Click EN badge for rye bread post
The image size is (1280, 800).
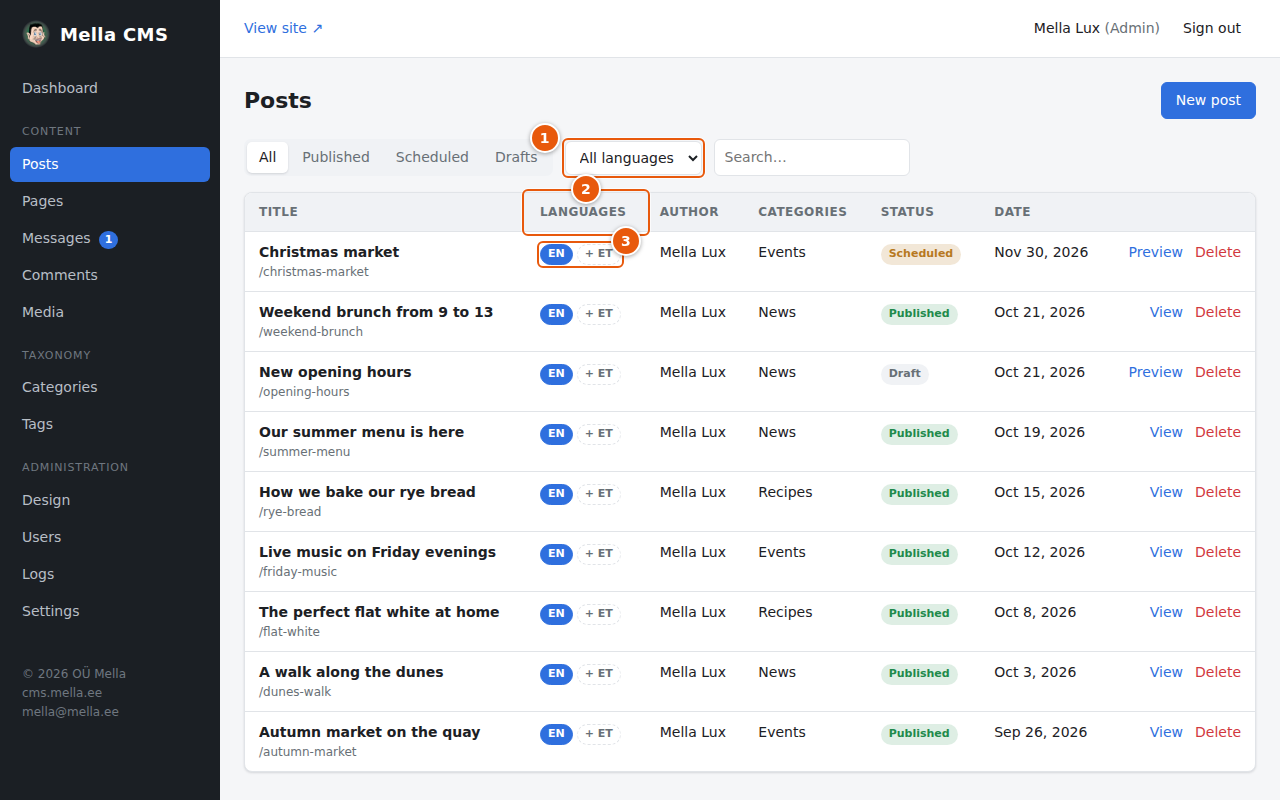tap(556, 494)
